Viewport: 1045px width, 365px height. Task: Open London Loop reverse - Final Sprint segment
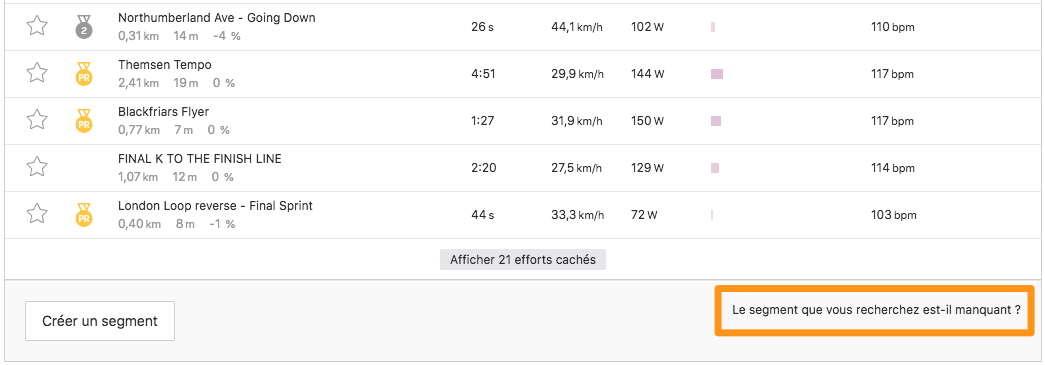point(215,206)
